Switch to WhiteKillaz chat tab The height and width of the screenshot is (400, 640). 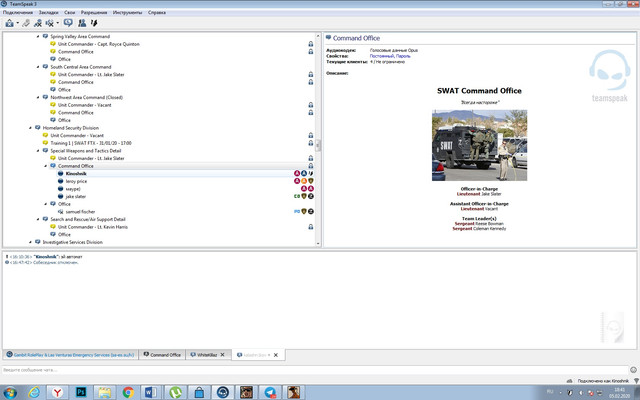[x=208, y=355]
